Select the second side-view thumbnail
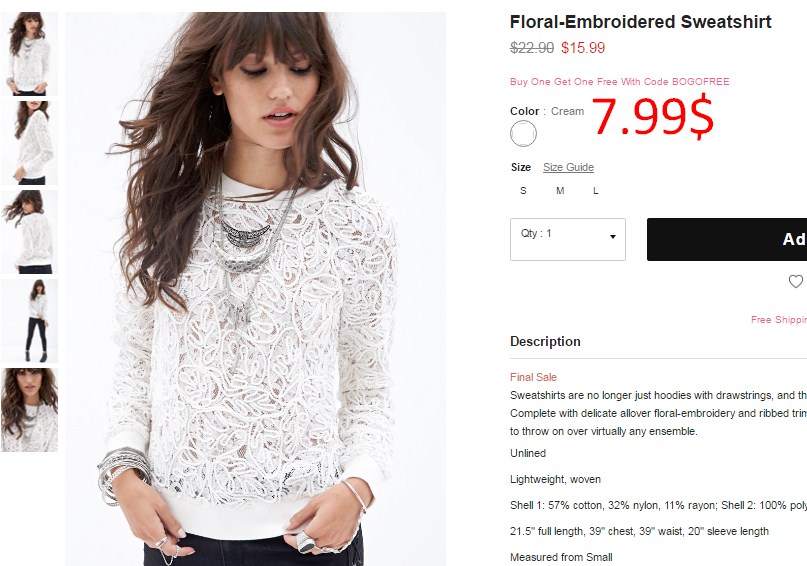This screenshot has width=807, height=566. click(x=29, y=143)
